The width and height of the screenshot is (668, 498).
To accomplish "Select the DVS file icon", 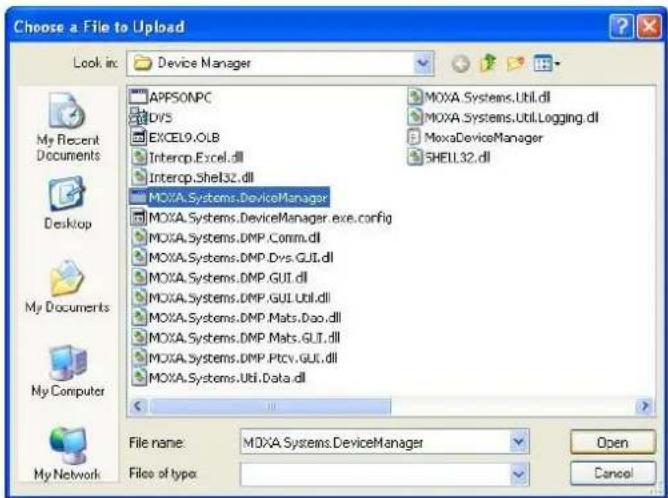I will [138, 117].
